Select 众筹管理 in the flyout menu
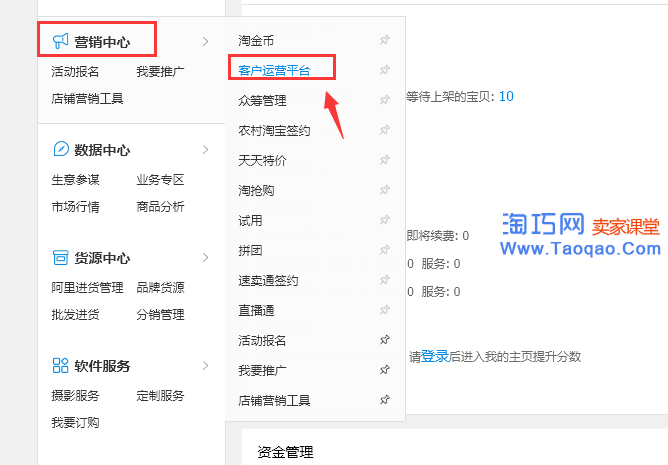The image size is (668, 465). [262, 101]
